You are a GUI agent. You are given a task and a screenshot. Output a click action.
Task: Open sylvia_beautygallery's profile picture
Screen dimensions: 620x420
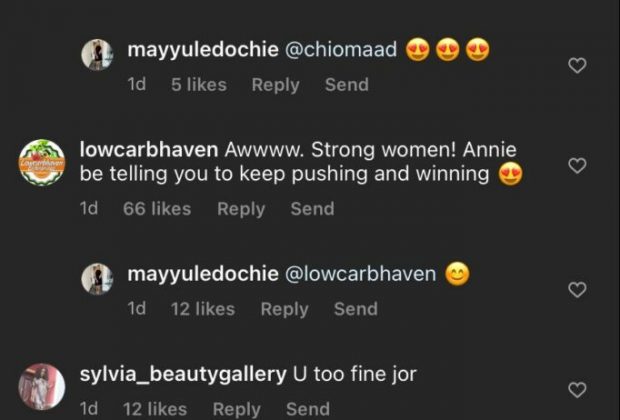(x=42, y=385)
